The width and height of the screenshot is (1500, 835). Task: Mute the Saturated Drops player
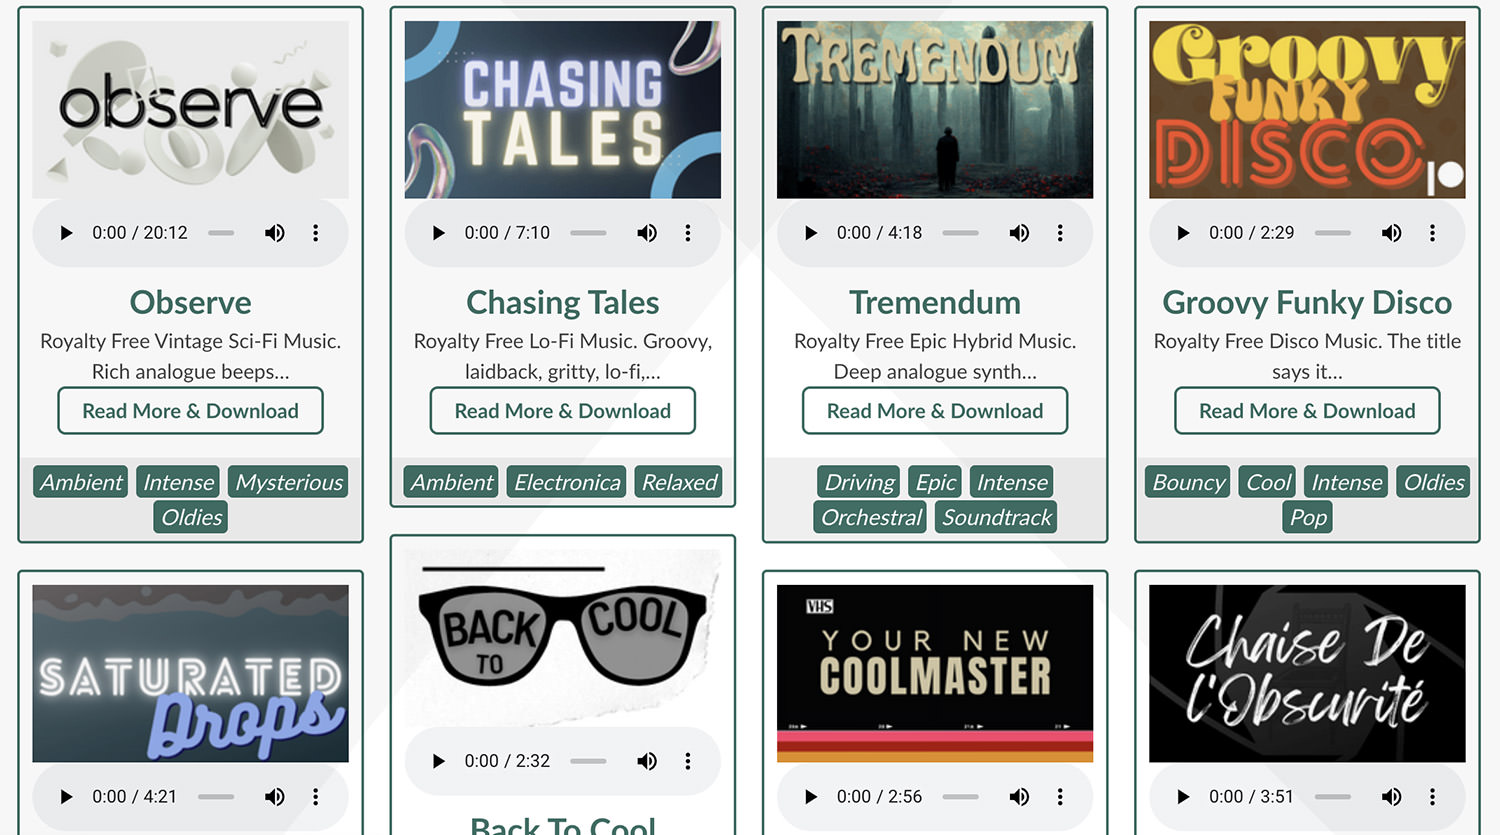point(274,797)
